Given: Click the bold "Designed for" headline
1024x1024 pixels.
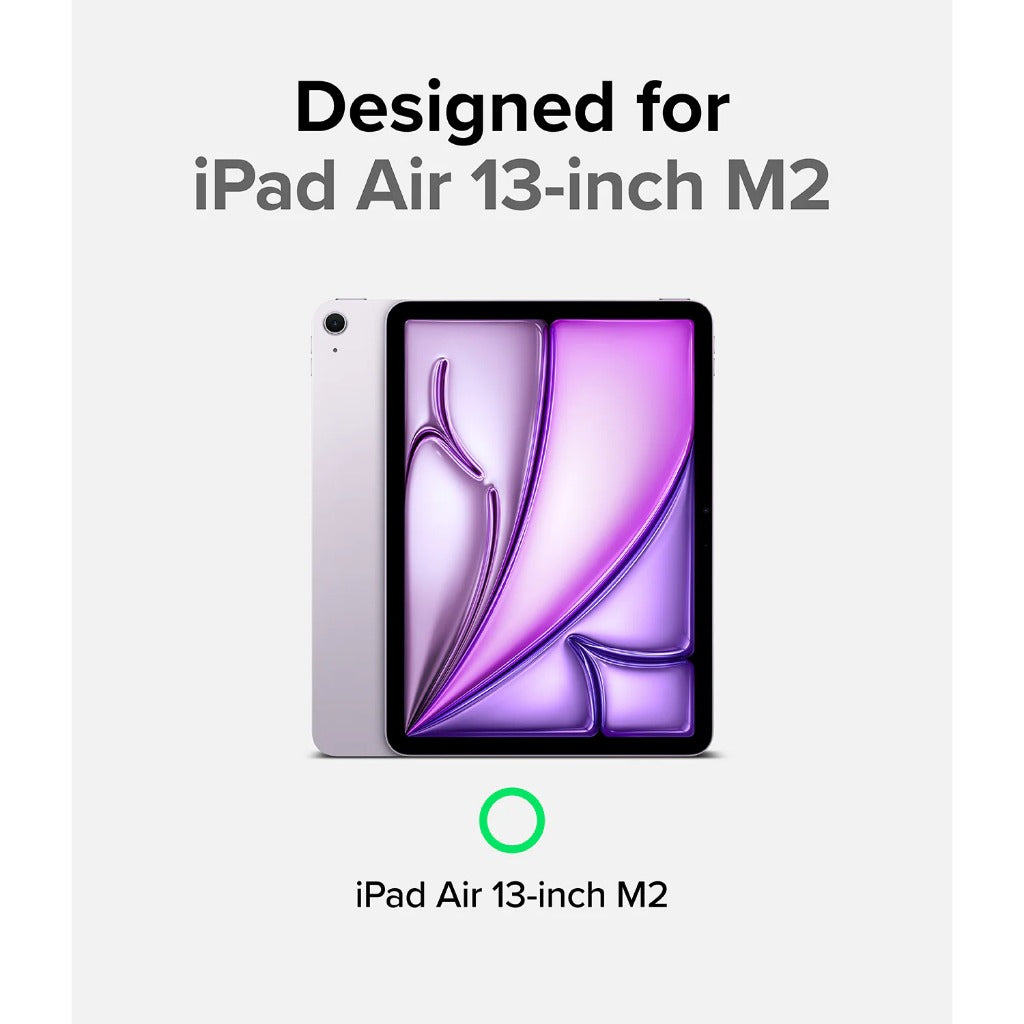Looking at the screenshot, I should click(513, 110).
